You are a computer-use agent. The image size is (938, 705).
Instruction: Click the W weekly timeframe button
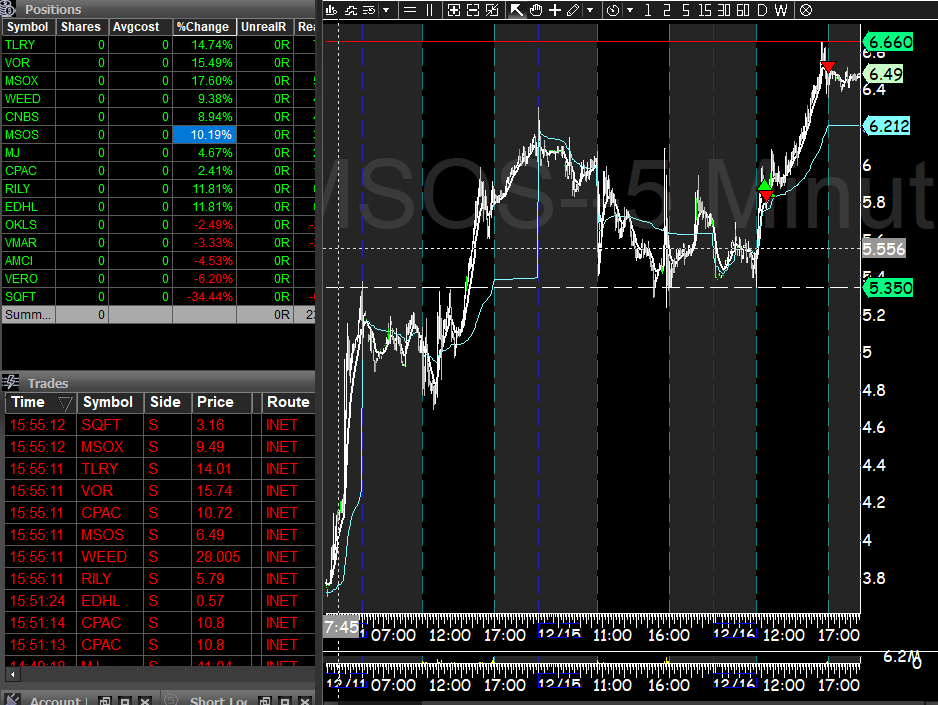(781, 10)
